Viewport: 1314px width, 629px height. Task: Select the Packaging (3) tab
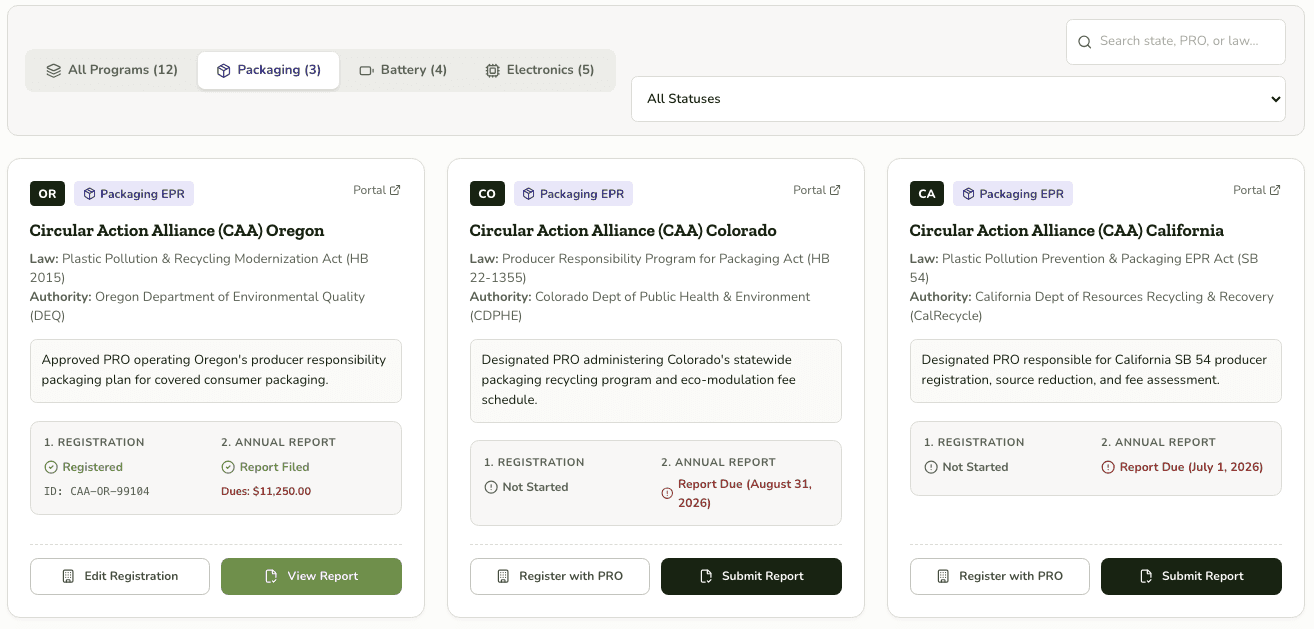(x=269, y=70)
